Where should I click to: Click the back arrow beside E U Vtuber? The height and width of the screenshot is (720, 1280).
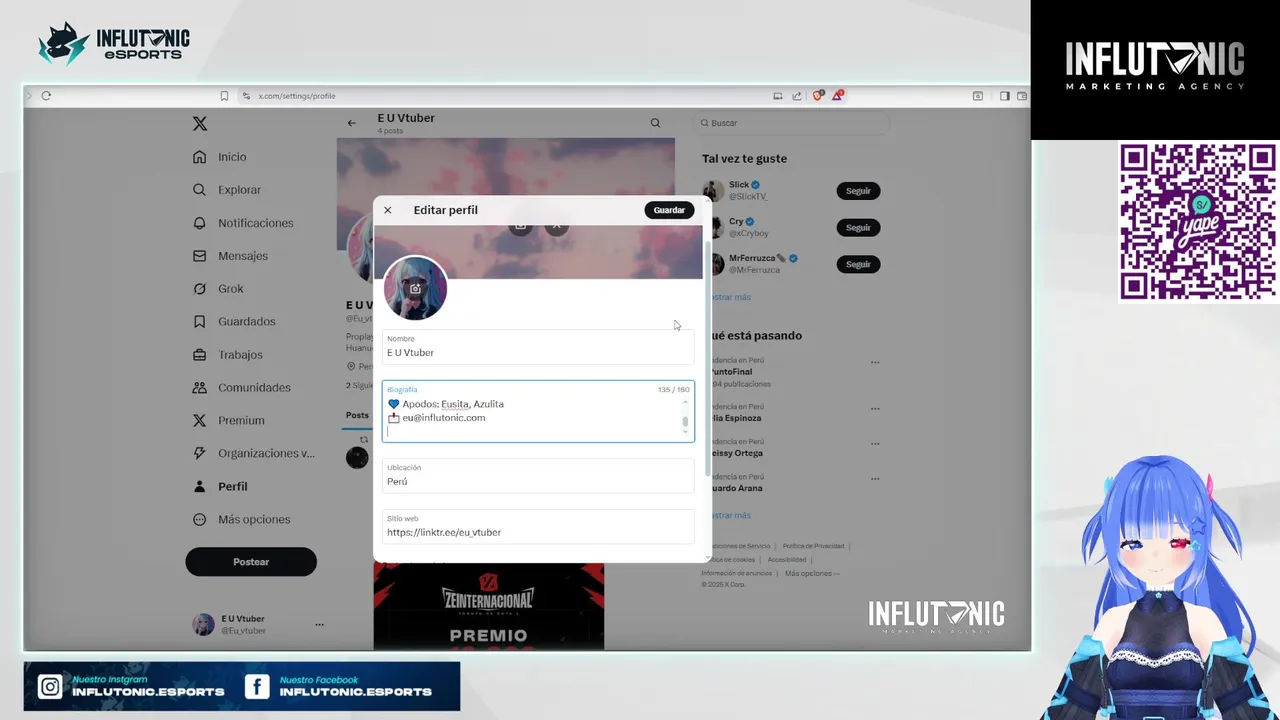[352, 123]
